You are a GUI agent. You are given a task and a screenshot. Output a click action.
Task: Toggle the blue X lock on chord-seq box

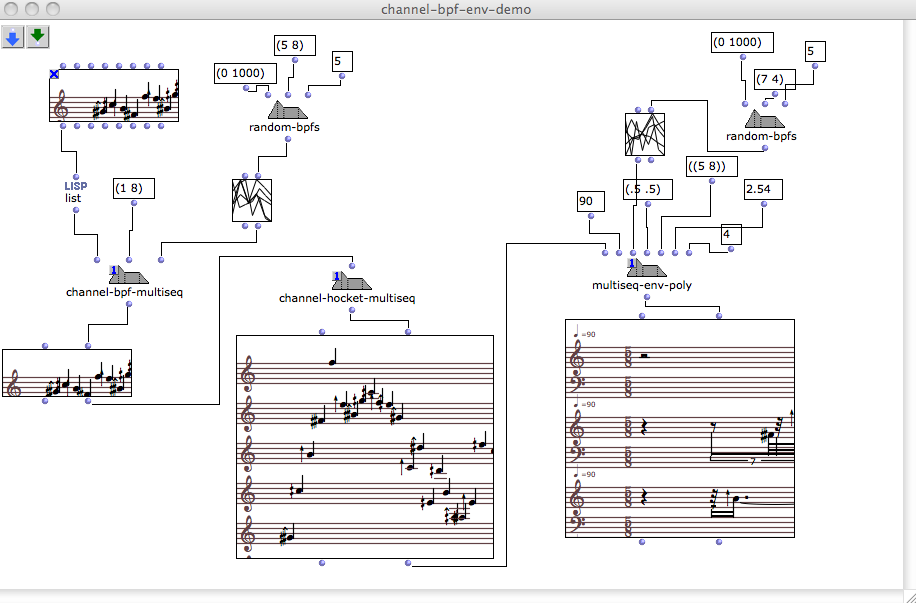(x=54, y=74)
